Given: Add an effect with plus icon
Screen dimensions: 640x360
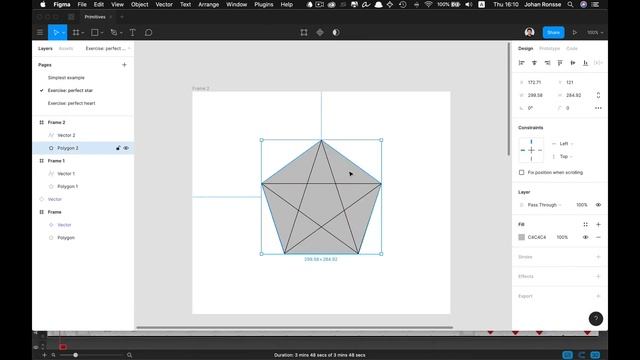Looking at the screenshot, I should [598, 276].
